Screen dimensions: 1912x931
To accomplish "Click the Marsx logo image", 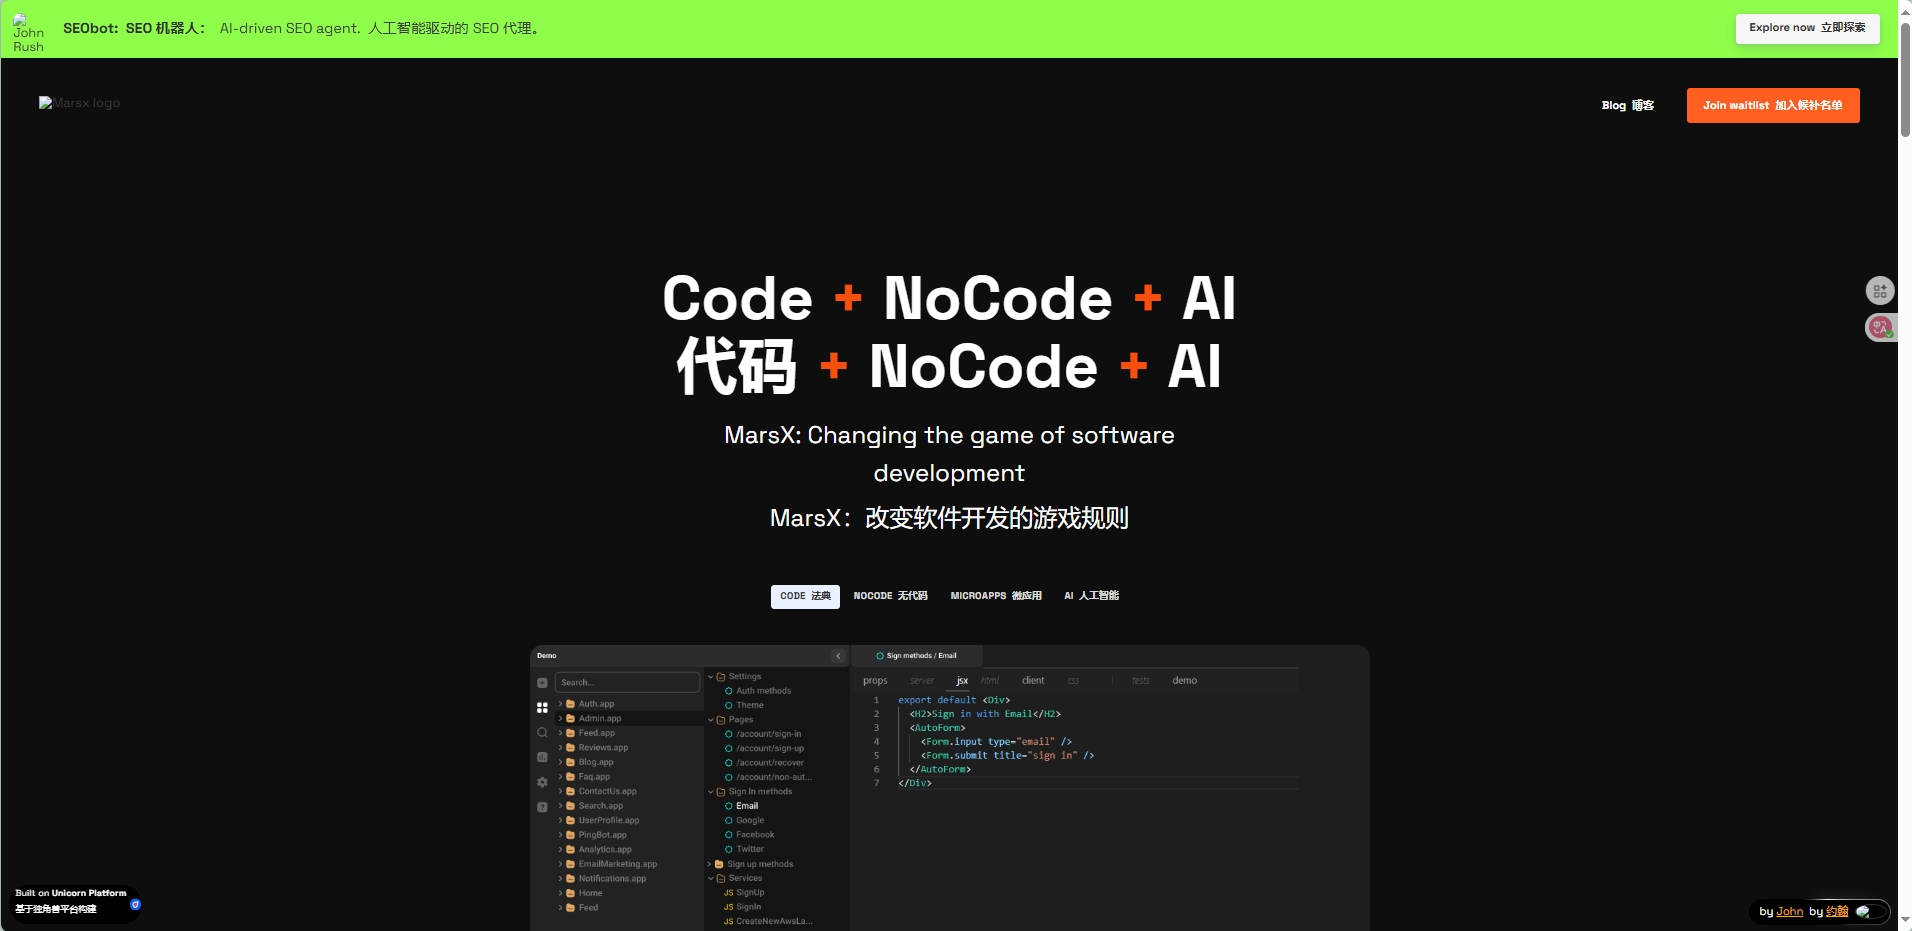I will 79,103.
